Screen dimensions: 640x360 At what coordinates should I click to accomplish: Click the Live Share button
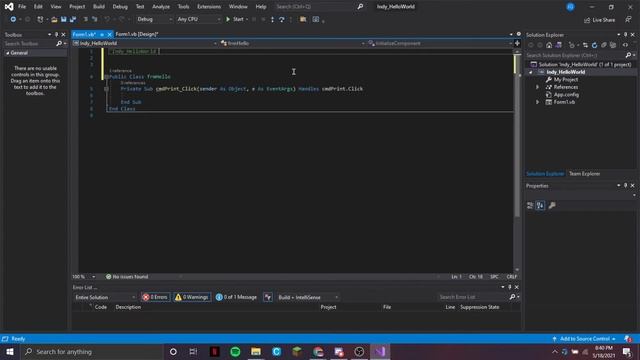[599, 20]
